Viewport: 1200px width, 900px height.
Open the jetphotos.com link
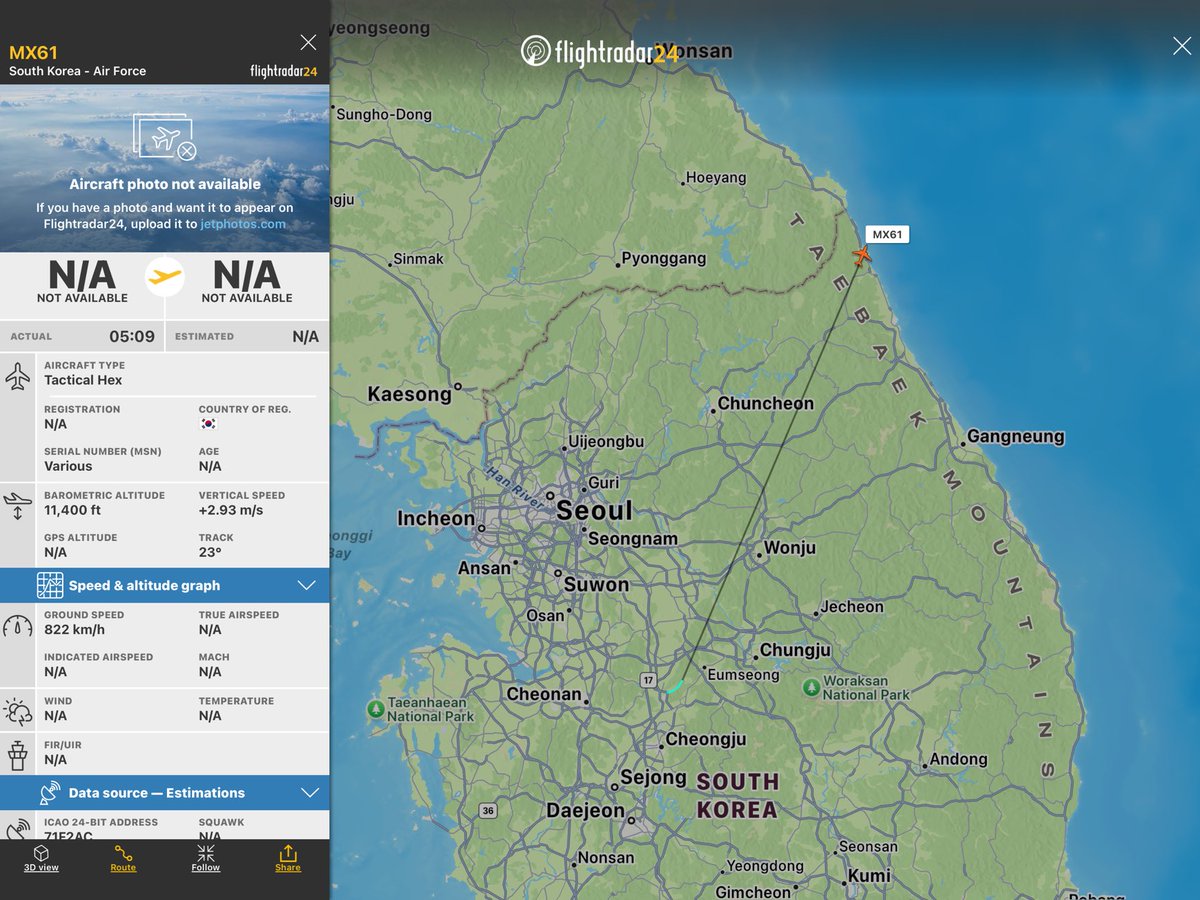243,224
